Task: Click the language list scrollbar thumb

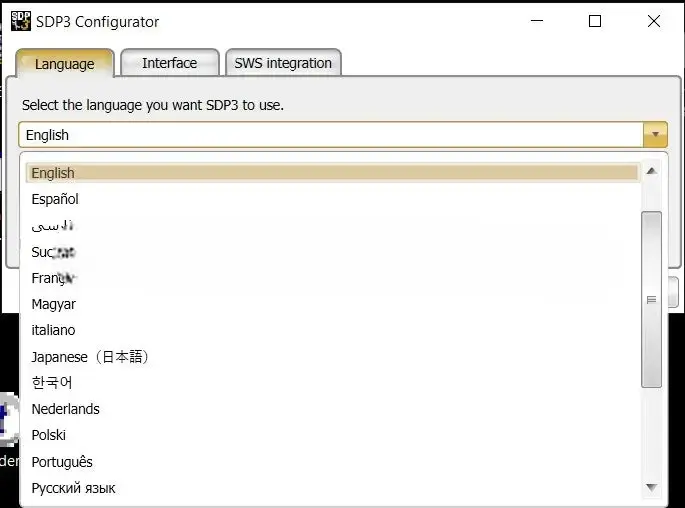Action: 651,299
